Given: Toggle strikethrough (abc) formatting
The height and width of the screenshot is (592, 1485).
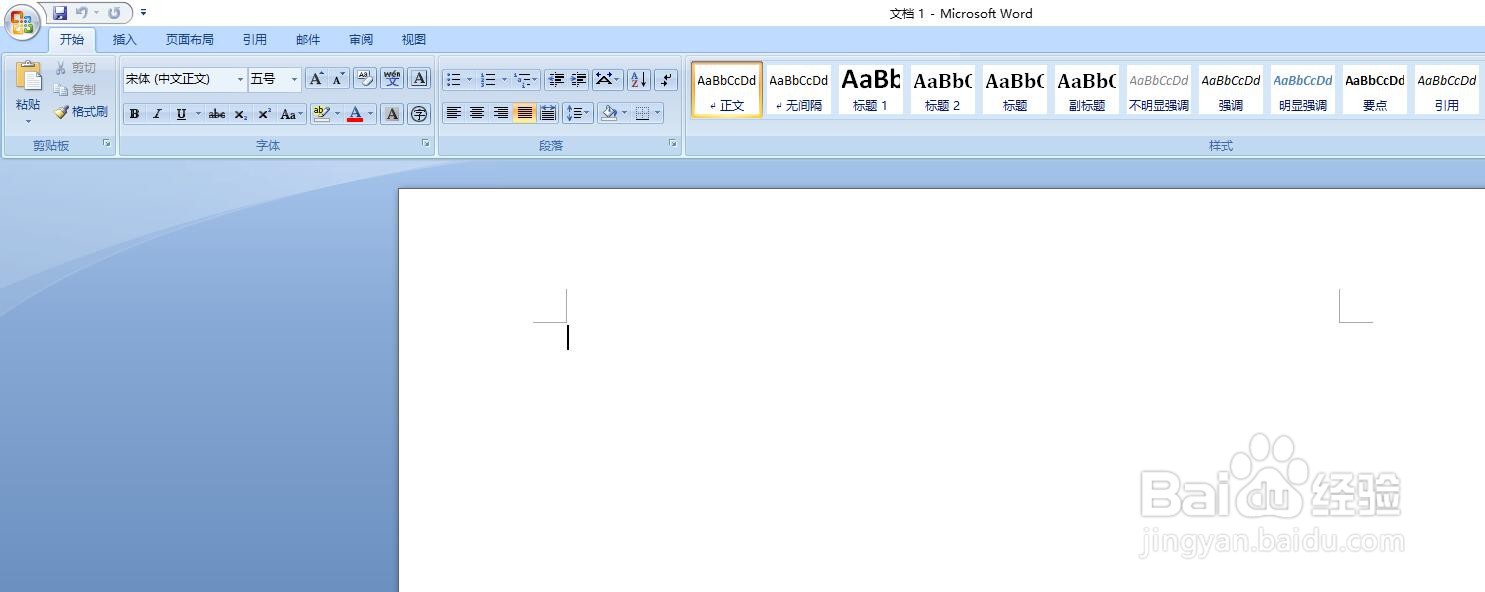Looking at the screenshot, I should 217,114.
